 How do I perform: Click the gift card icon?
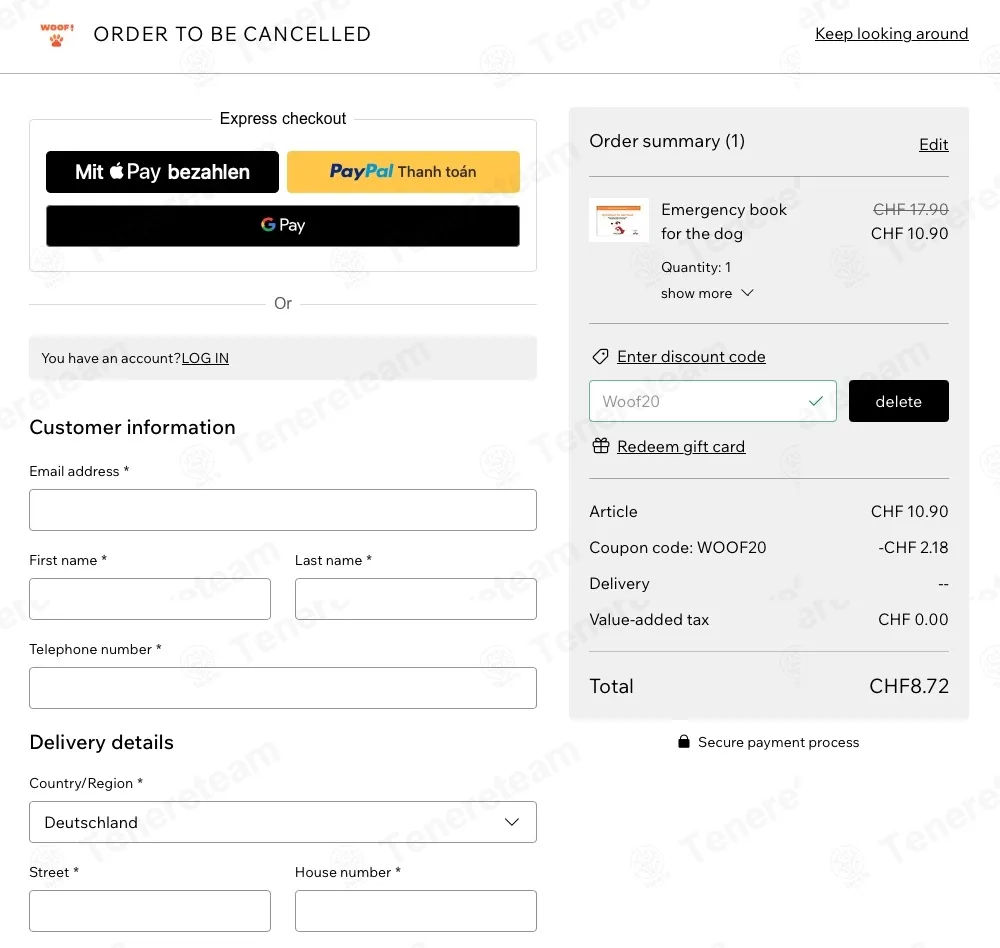[x=600, y=446]
